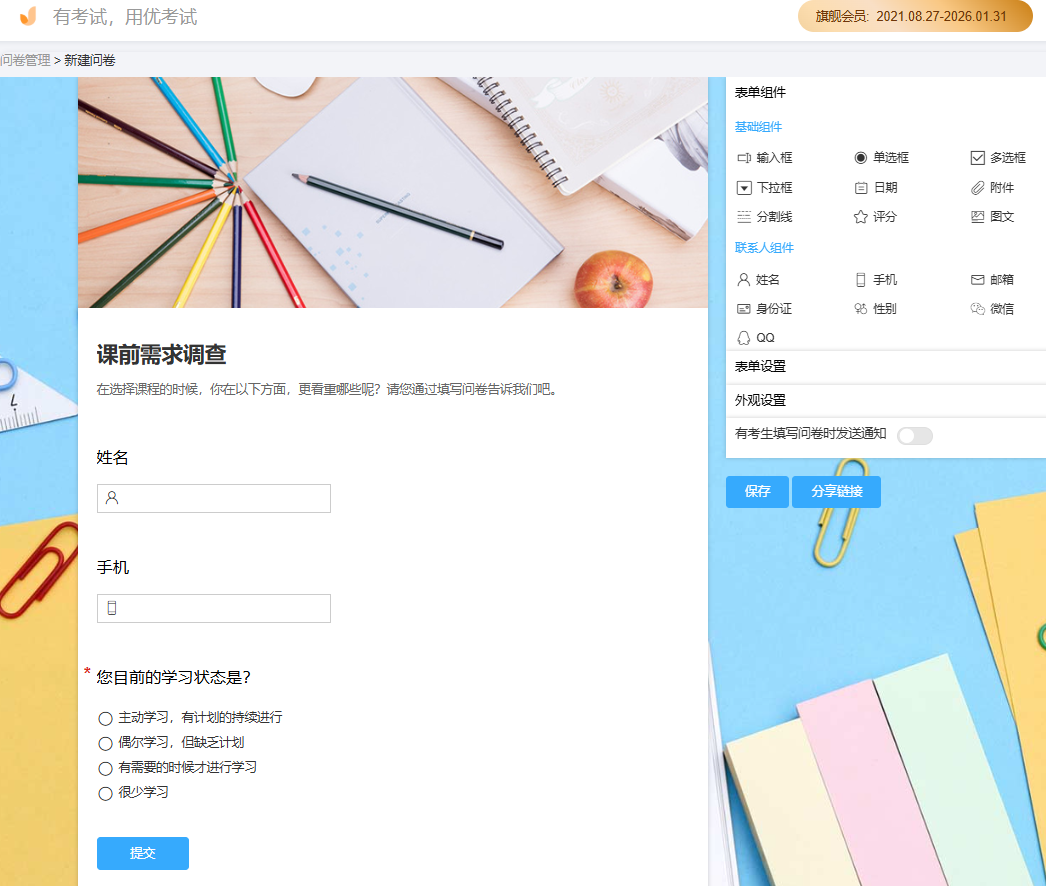Select the questionnaire description paragraph

click(326, 389)
